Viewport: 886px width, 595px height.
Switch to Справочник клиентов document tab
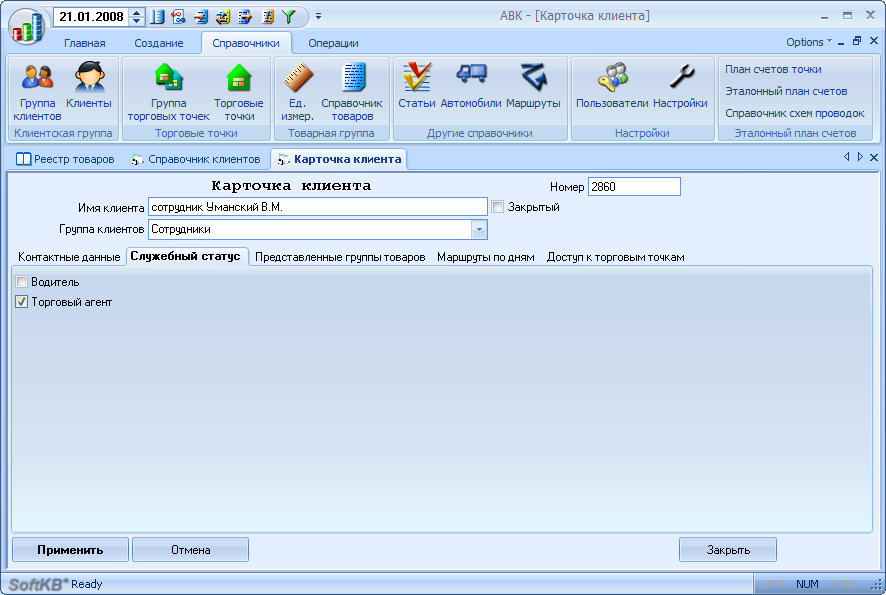pos(196,159)
